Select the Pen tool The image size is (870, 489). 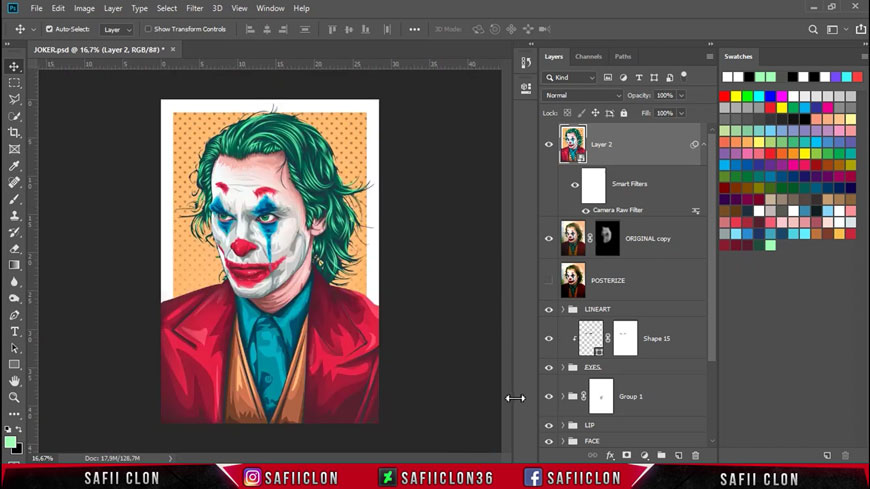pyautogui.click(x=14, y=315)
